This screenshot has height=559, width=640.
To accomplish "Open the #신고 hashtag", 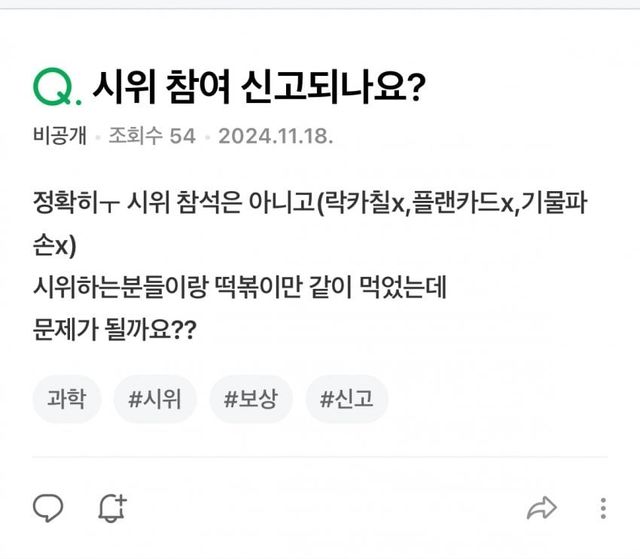I will 346,399.
